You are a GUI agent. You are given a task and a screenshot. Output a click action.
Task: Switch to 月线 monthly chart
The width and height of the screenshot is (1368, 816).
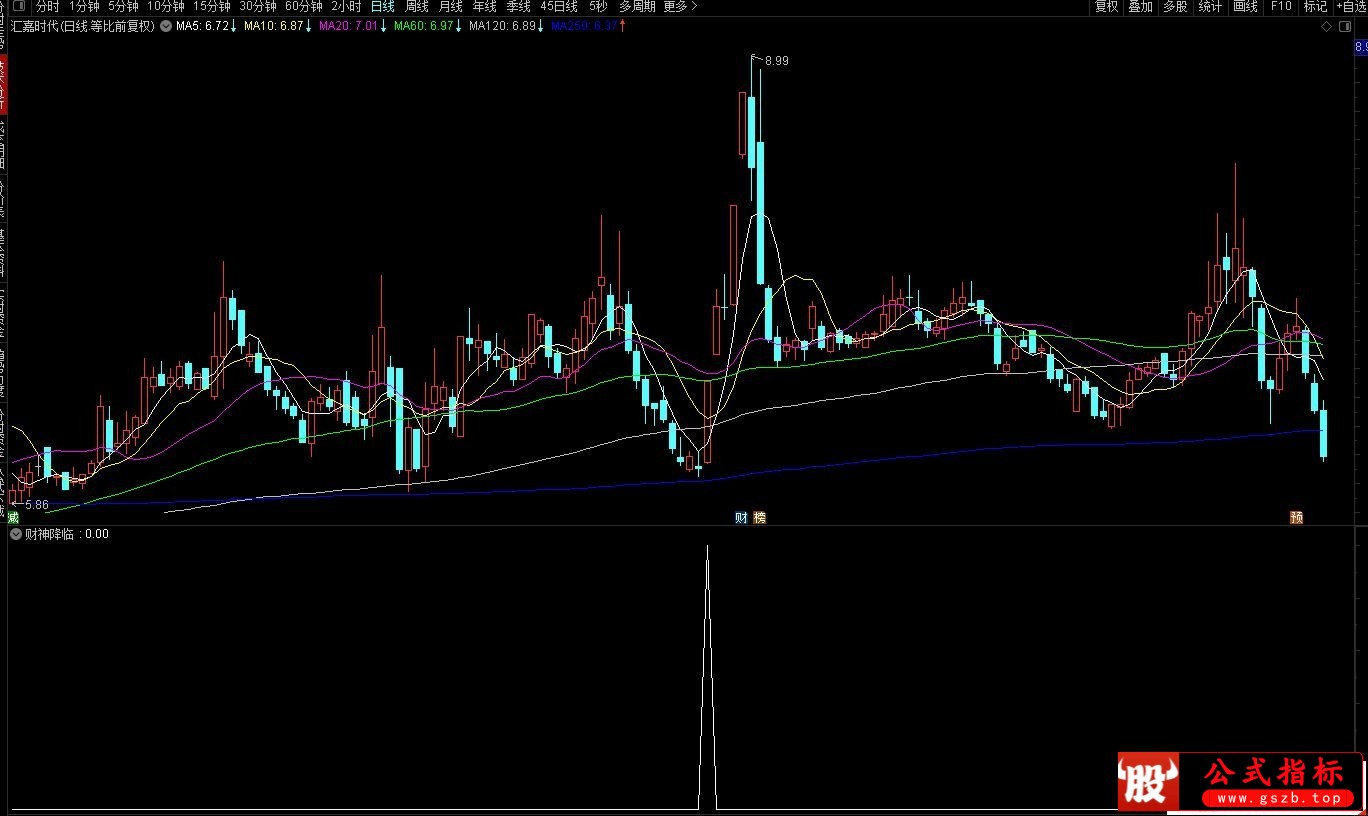click(x=450, y=6)
